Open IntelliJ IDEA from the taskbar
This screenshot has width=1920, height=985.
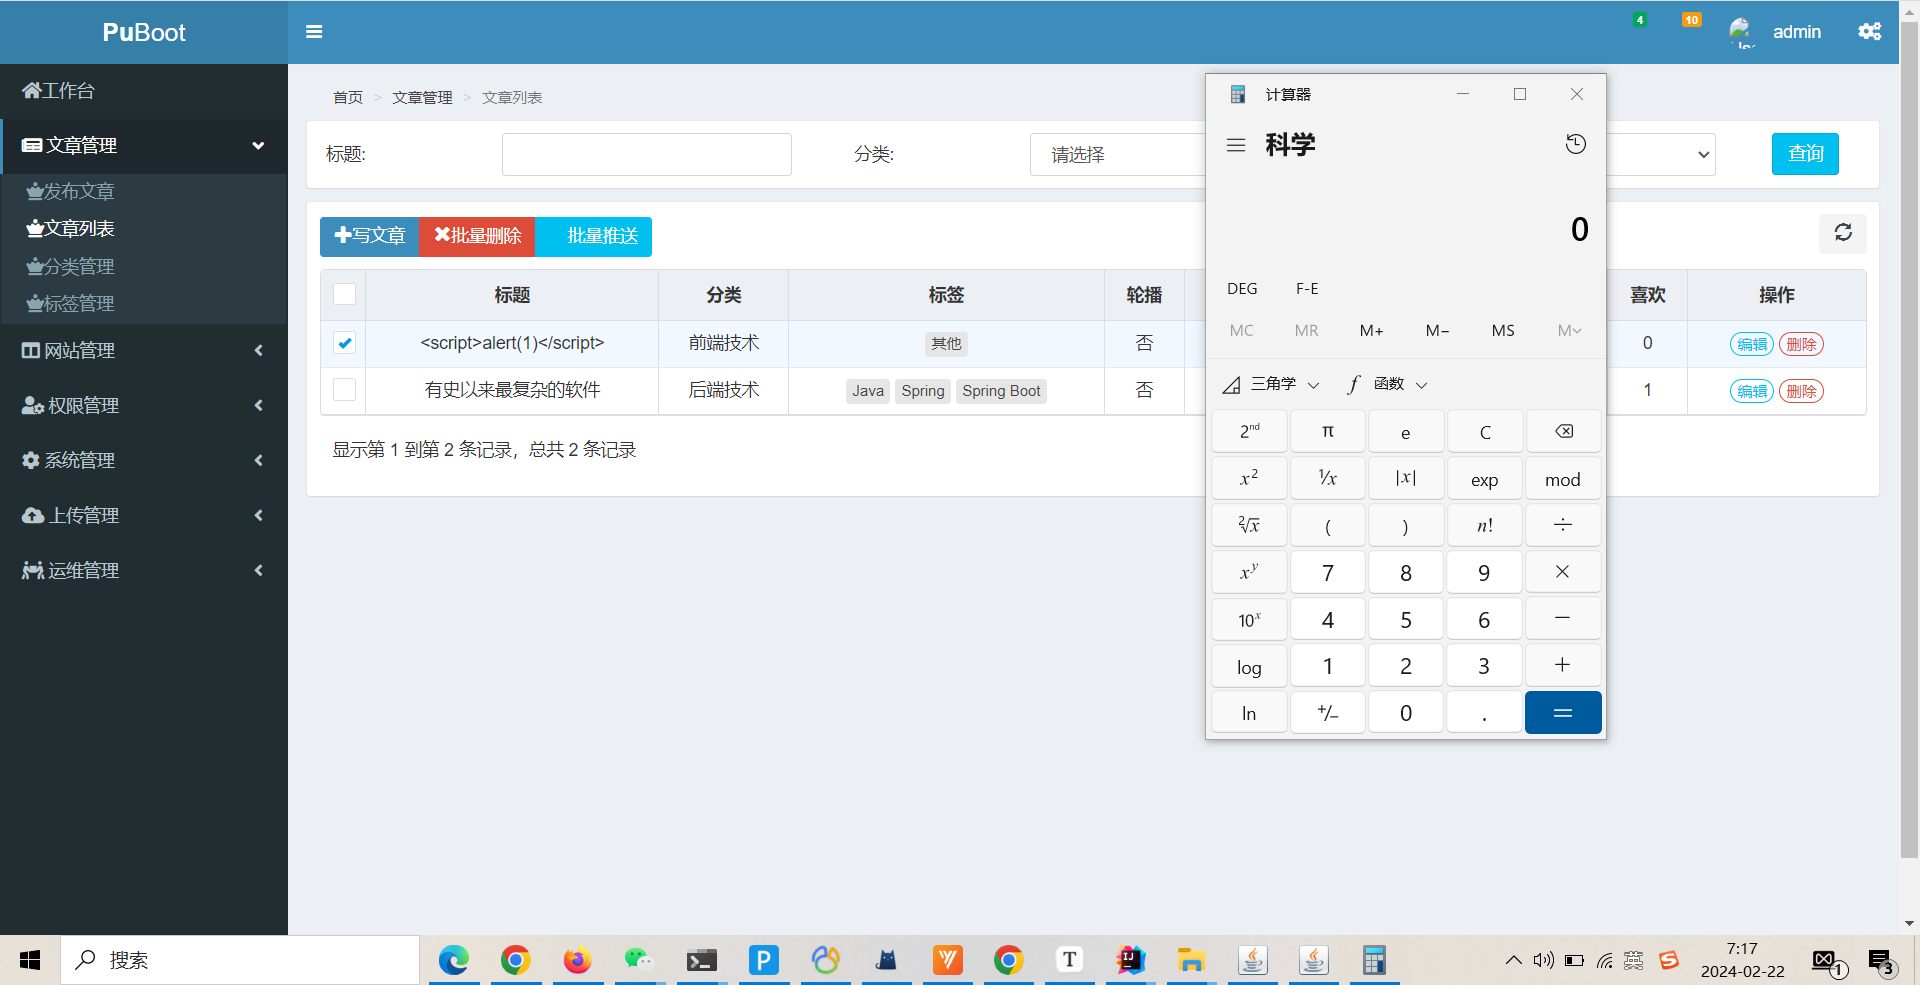[1131, 960]
